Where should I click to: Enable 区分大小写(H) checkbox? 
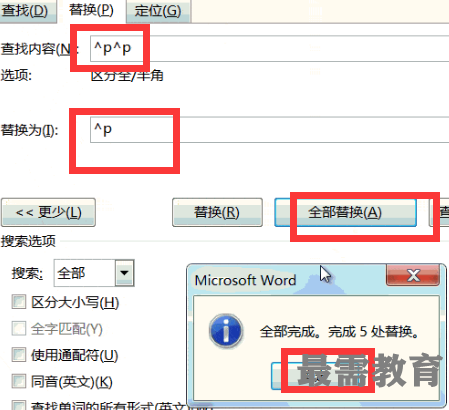tap(18, 302)
